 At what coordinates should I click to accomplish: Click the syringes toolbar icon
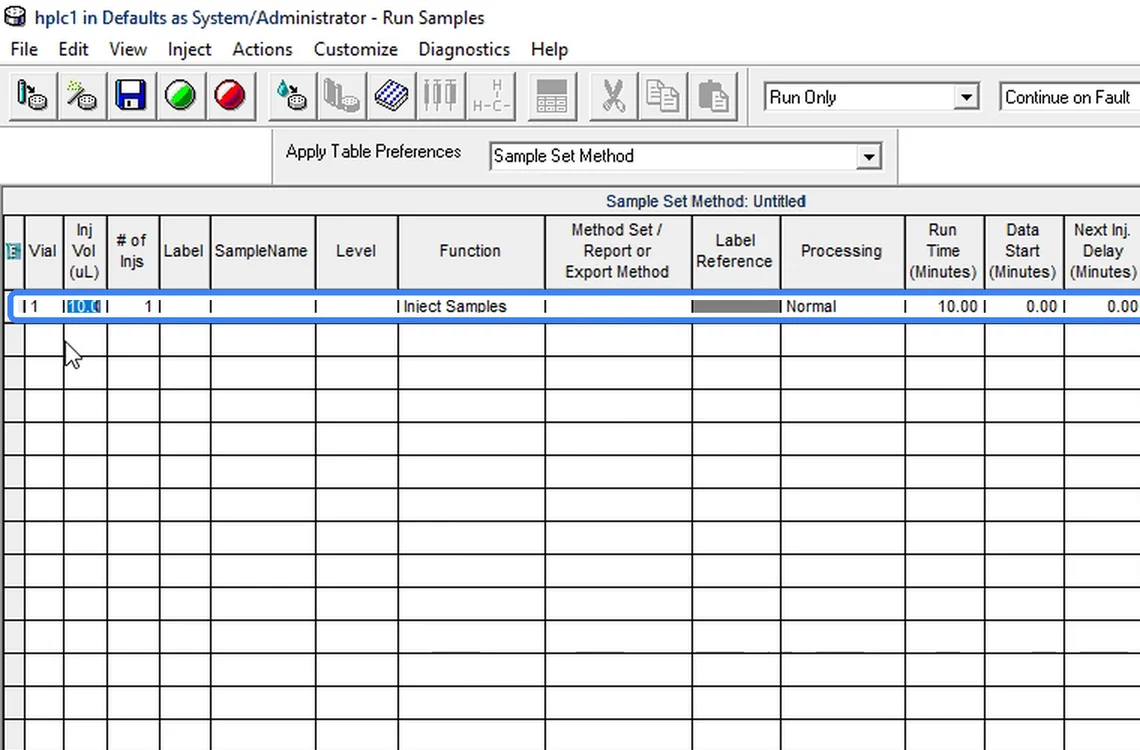(440, 96)
